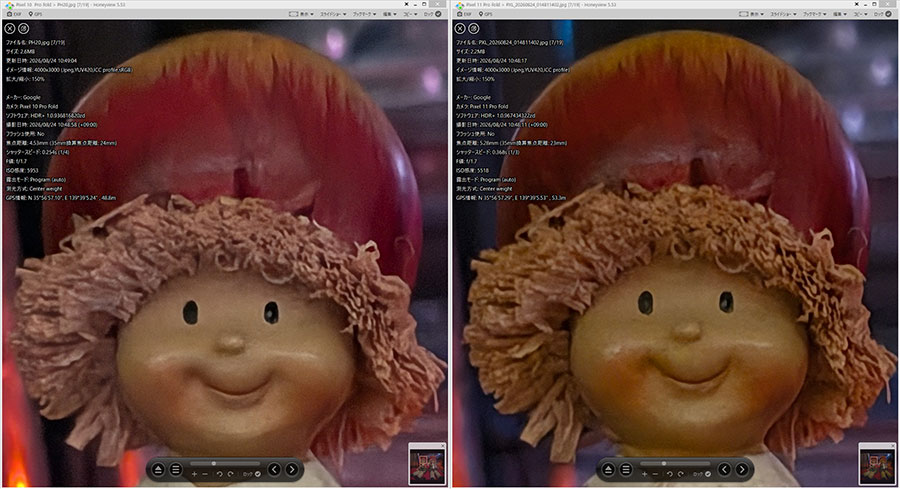
Task: Open hamburger menu in right control bar
Action: pos(626,469)
